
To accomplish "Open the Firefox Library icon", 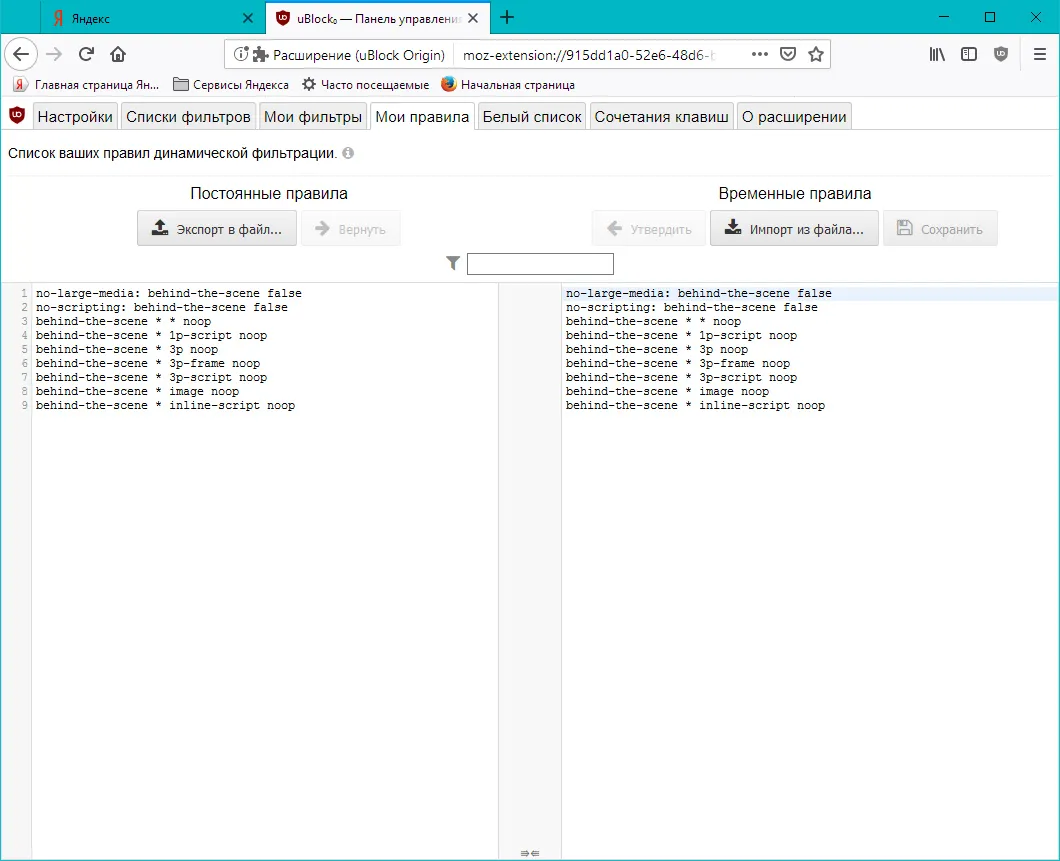I will click(x=937, y=54).
